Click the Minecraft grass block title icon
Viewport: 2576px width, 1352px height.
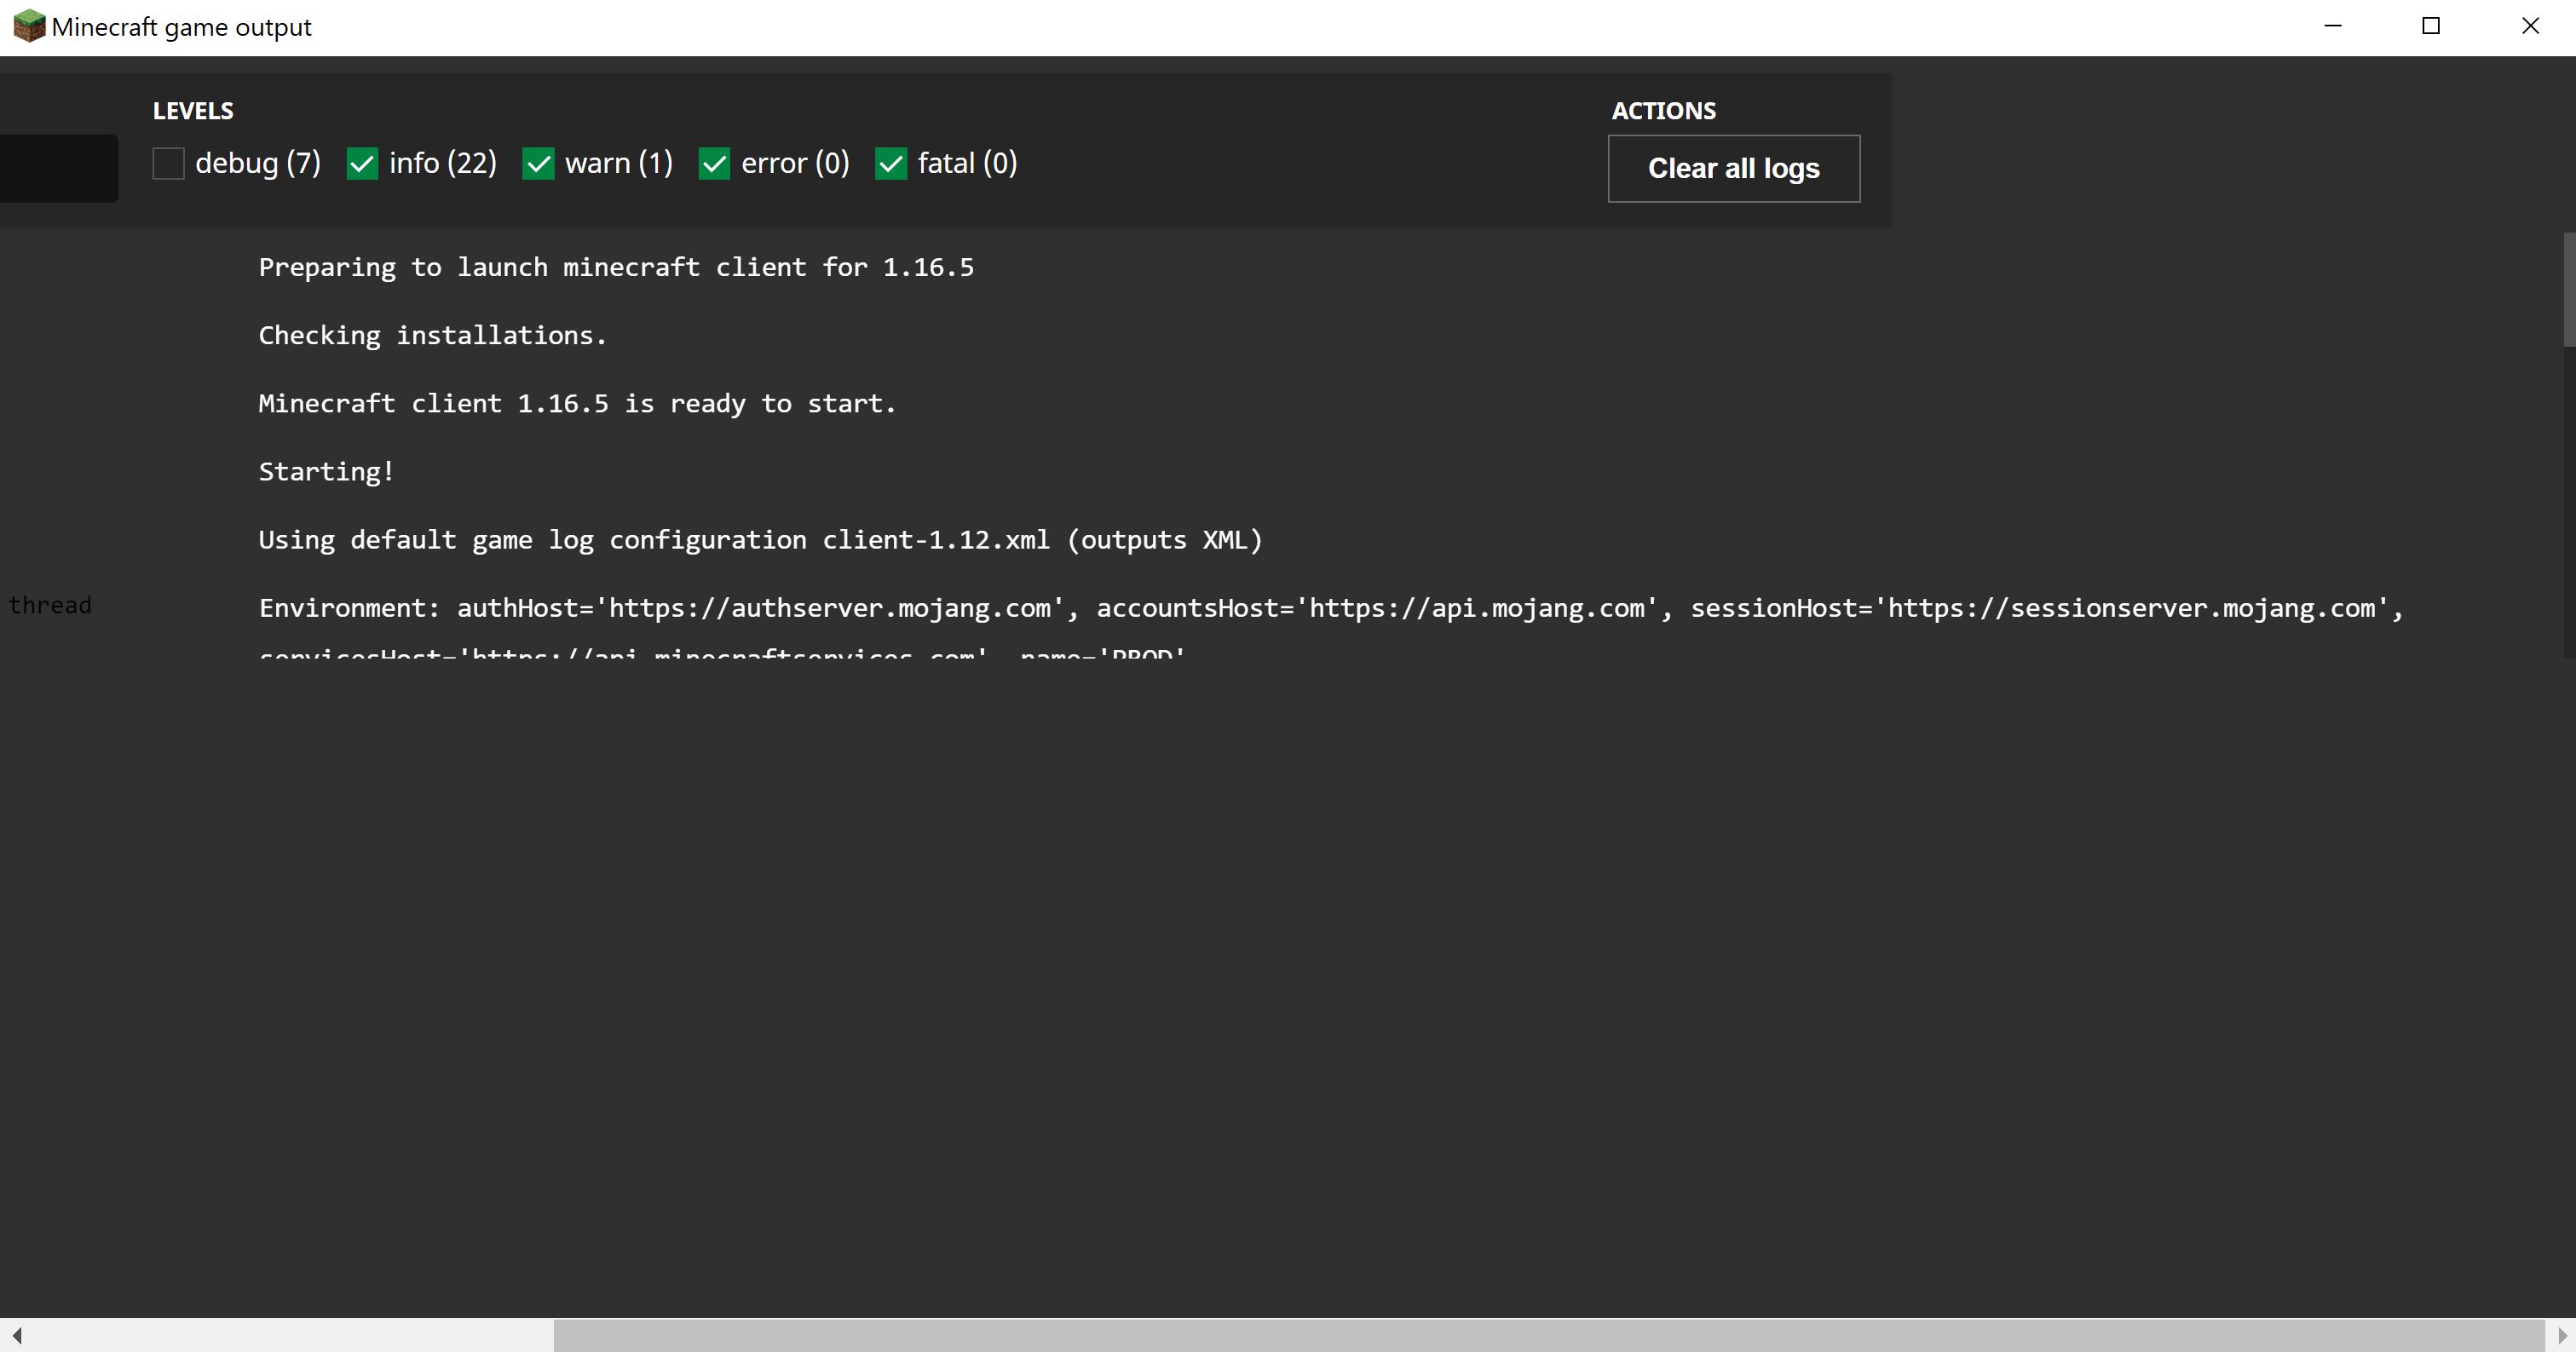coord(29,27)
